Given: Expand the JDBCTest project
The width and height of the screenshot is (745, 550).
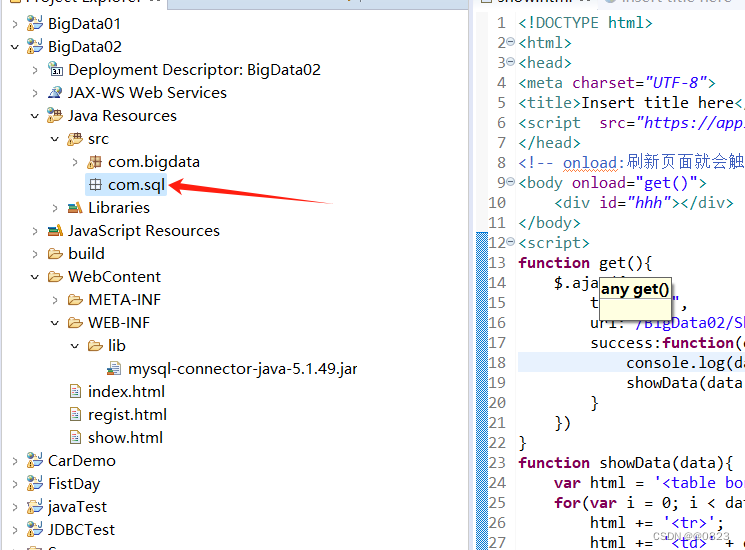Looking at the screenshot, I should click(x=15, y=530).
